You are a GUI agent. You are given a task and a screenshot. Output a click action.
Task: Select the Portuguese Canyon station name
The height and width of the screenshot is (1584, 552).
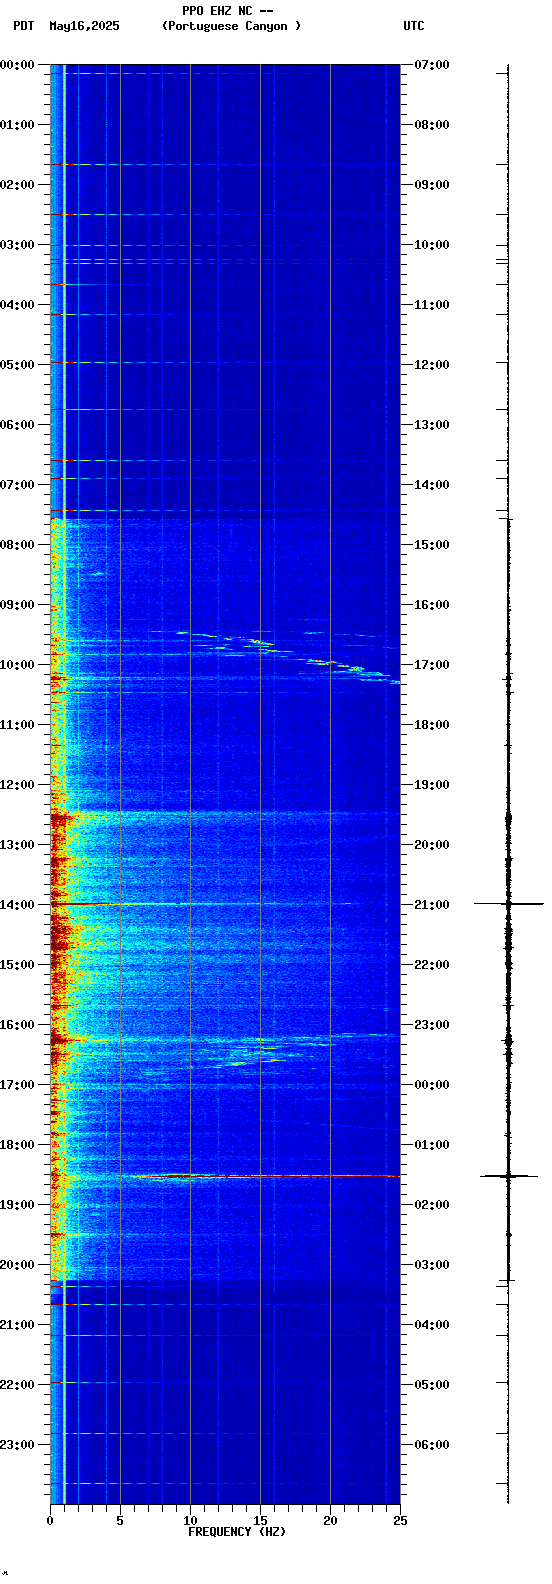pyautogui.click(x=231, y=26)
